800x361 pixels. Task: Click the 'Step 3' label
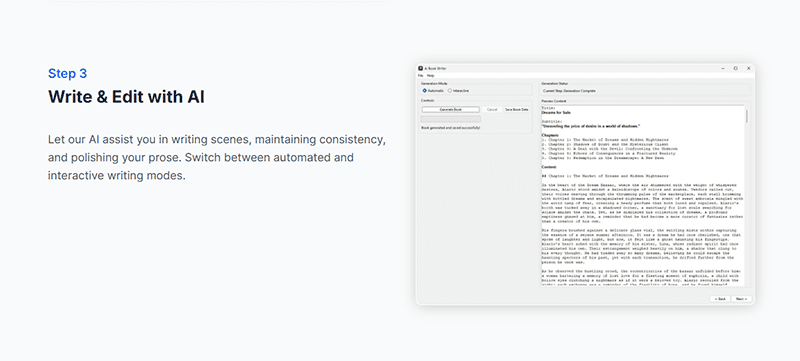(x=67, y=73)
